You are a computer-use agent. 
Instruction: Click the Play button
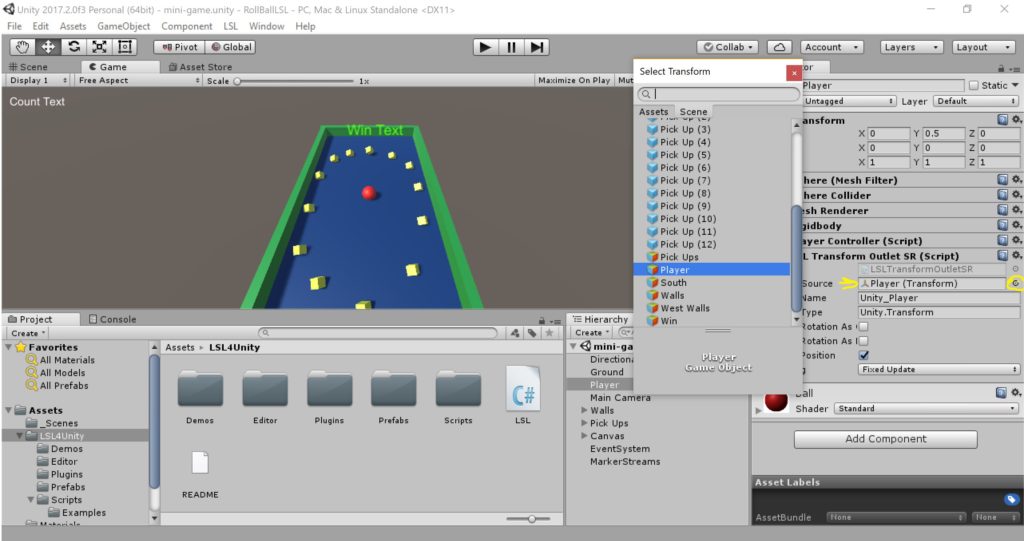point(485,47)
